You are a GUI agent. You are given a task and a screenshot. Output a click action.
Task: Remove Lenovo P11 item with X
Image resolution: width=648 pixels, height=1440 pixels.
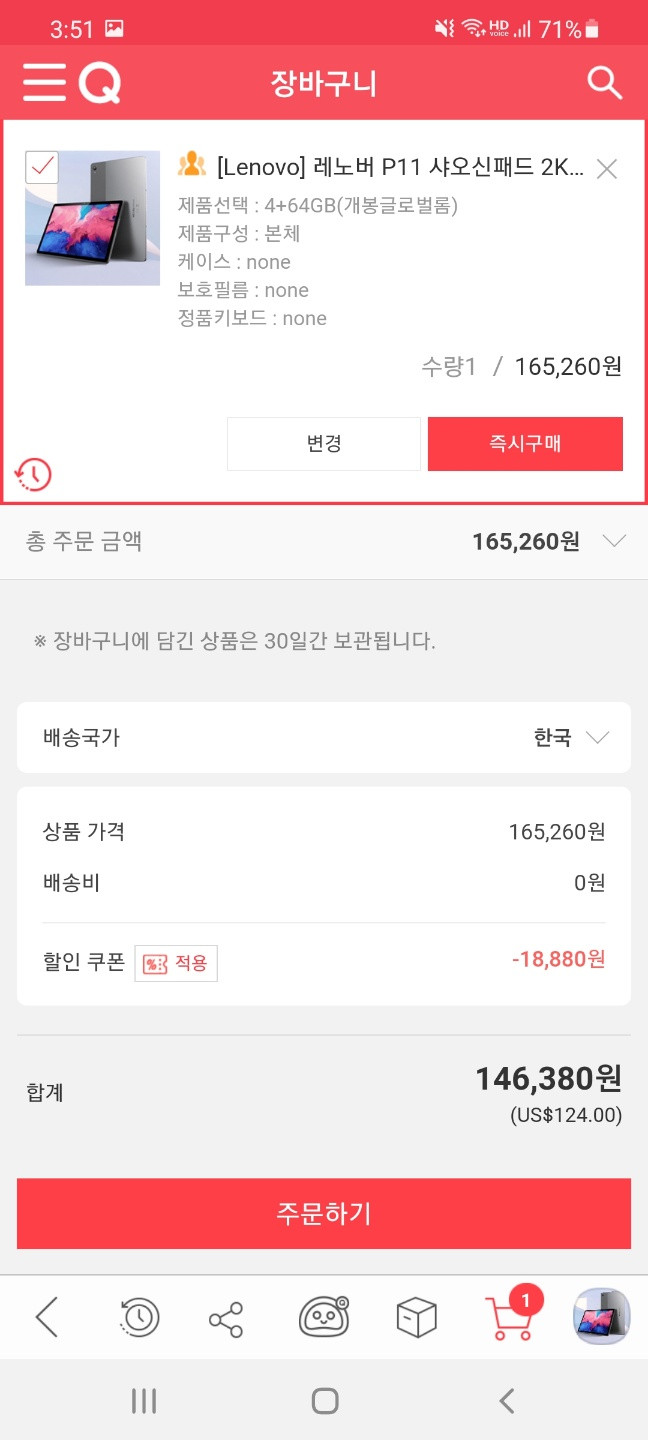pos(606,169)
